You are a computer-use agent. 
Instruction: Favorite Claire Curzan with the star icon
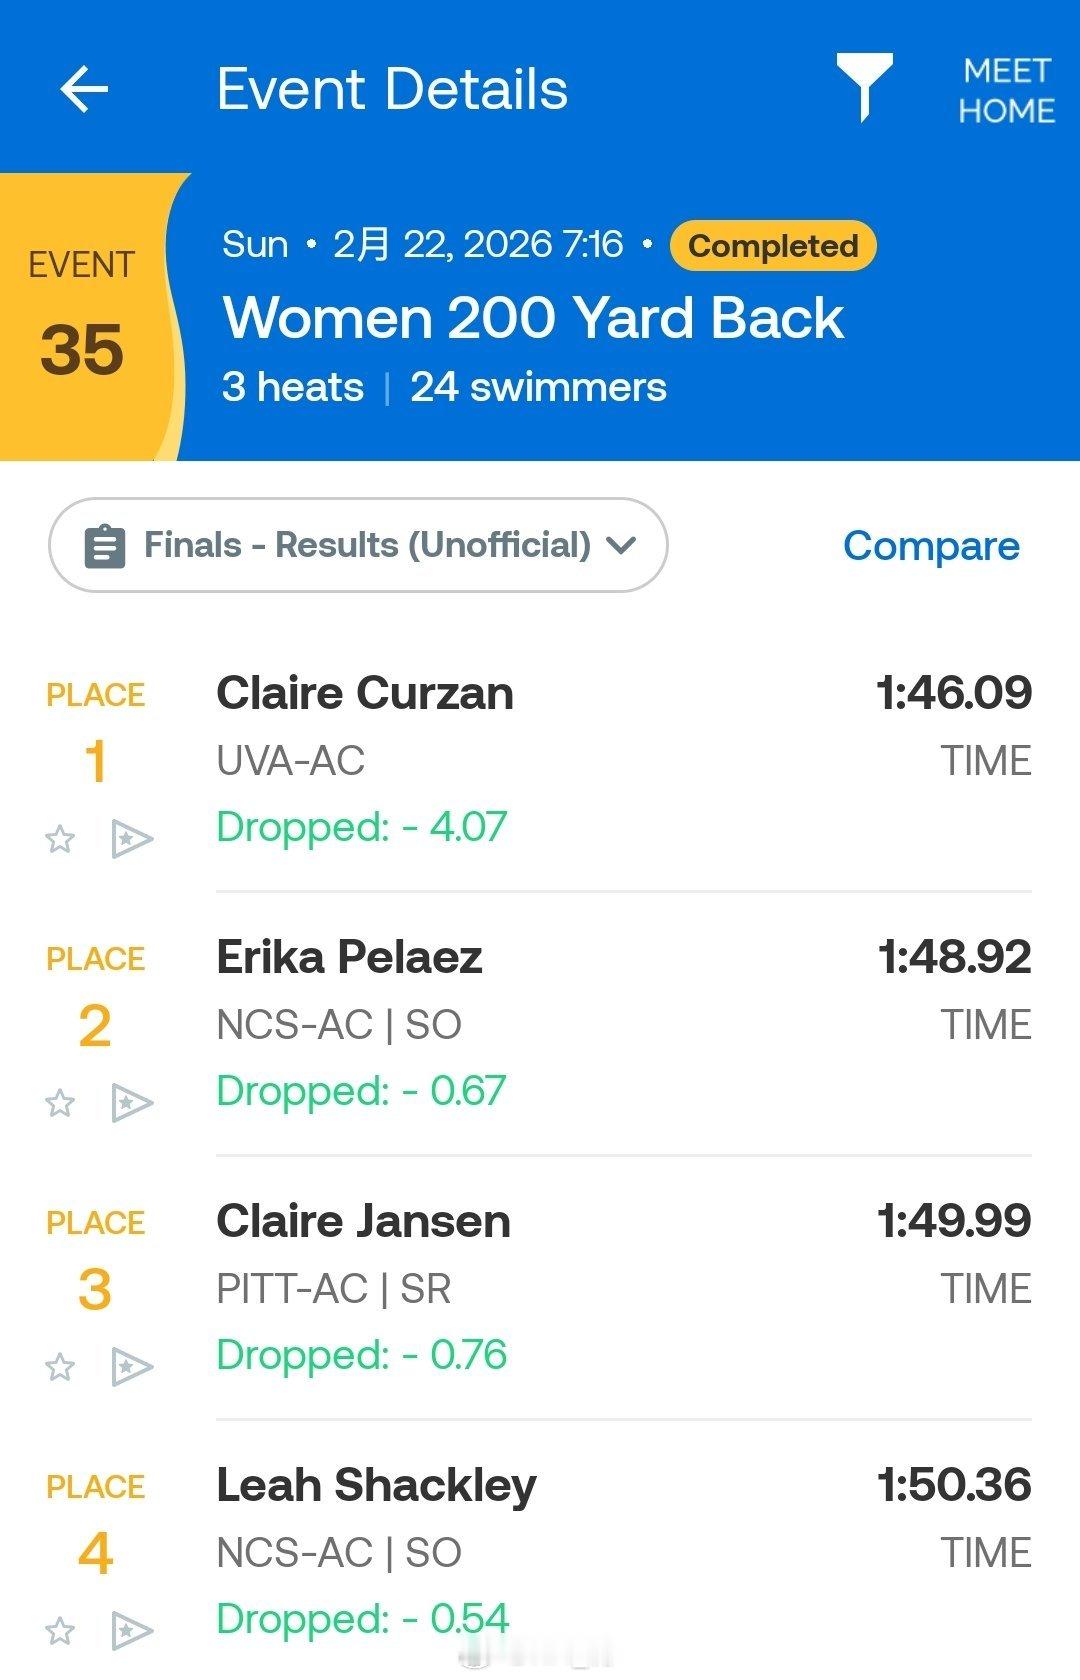pos(60,838)
